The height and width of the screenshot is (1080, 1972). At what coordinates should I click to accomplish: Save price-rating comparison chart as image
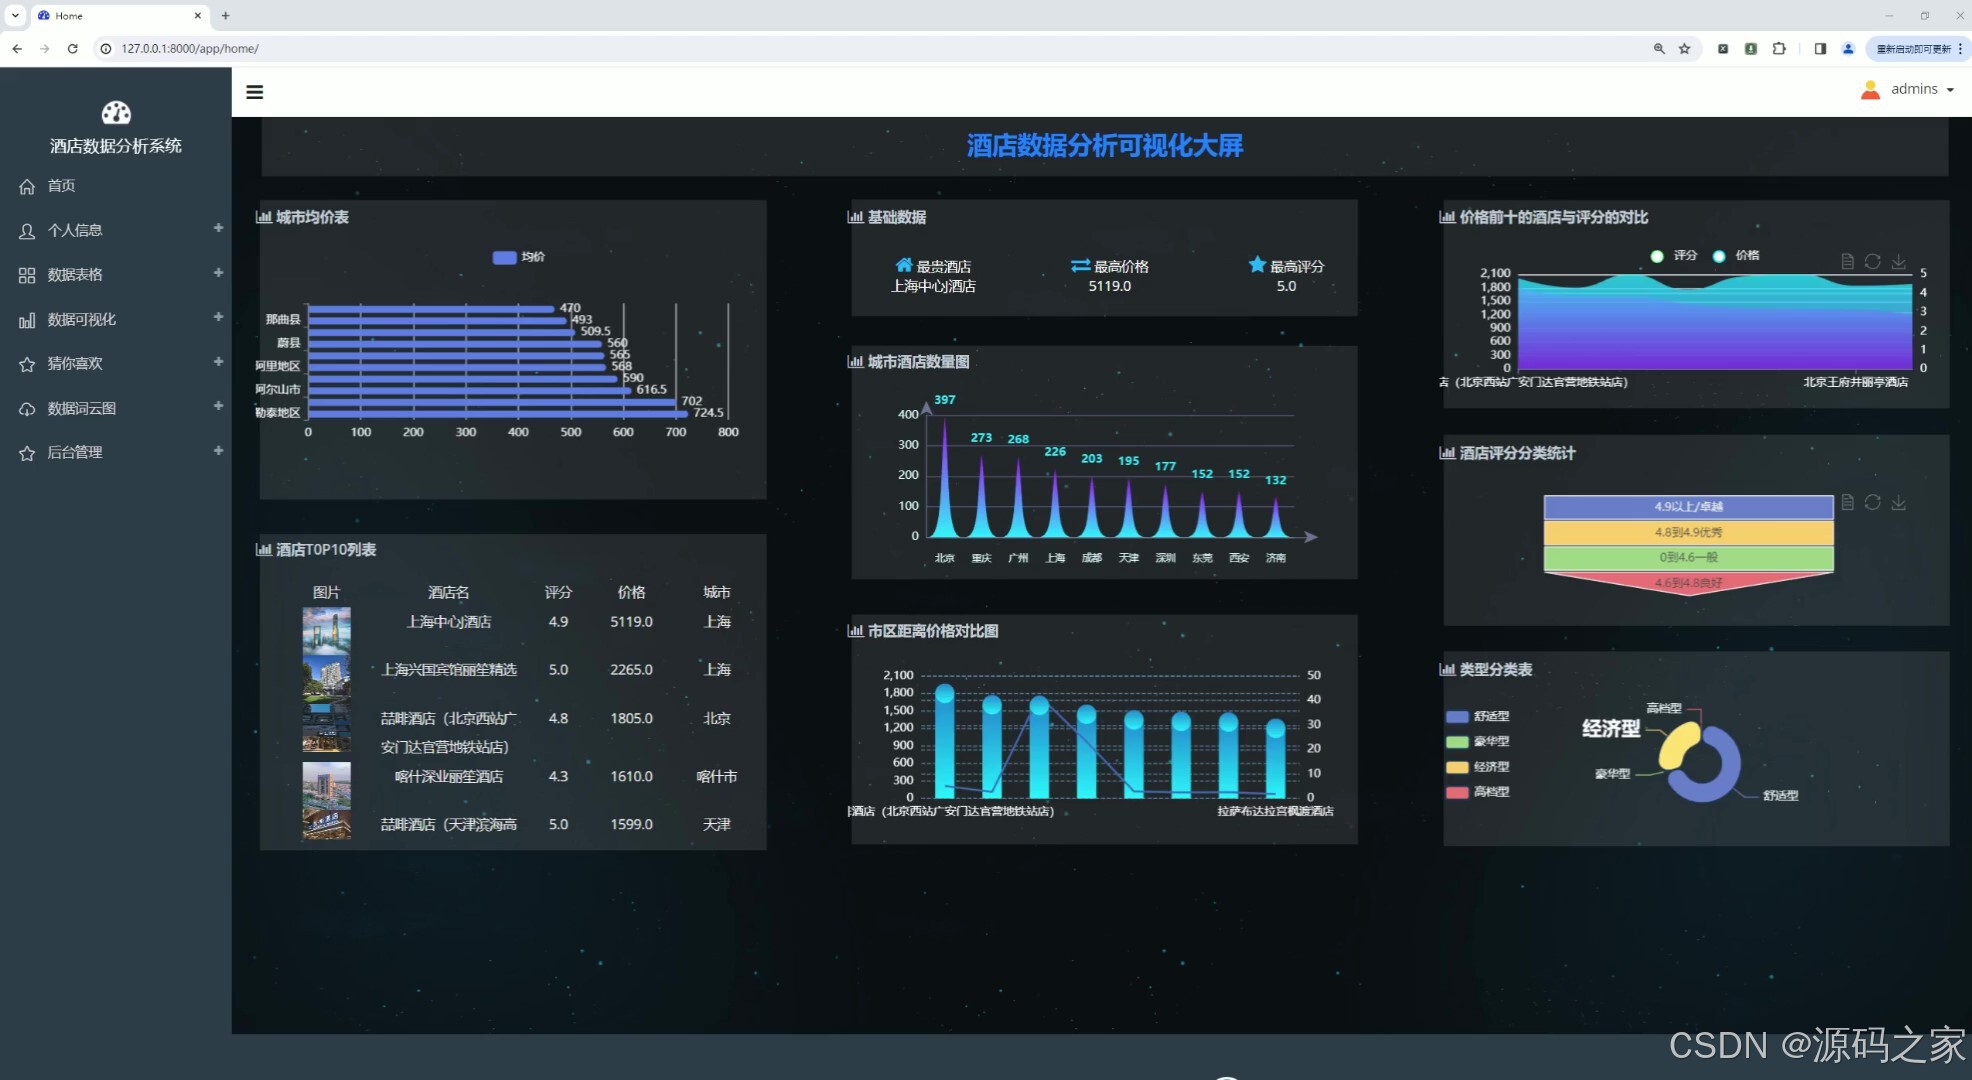coord(1898,261)
